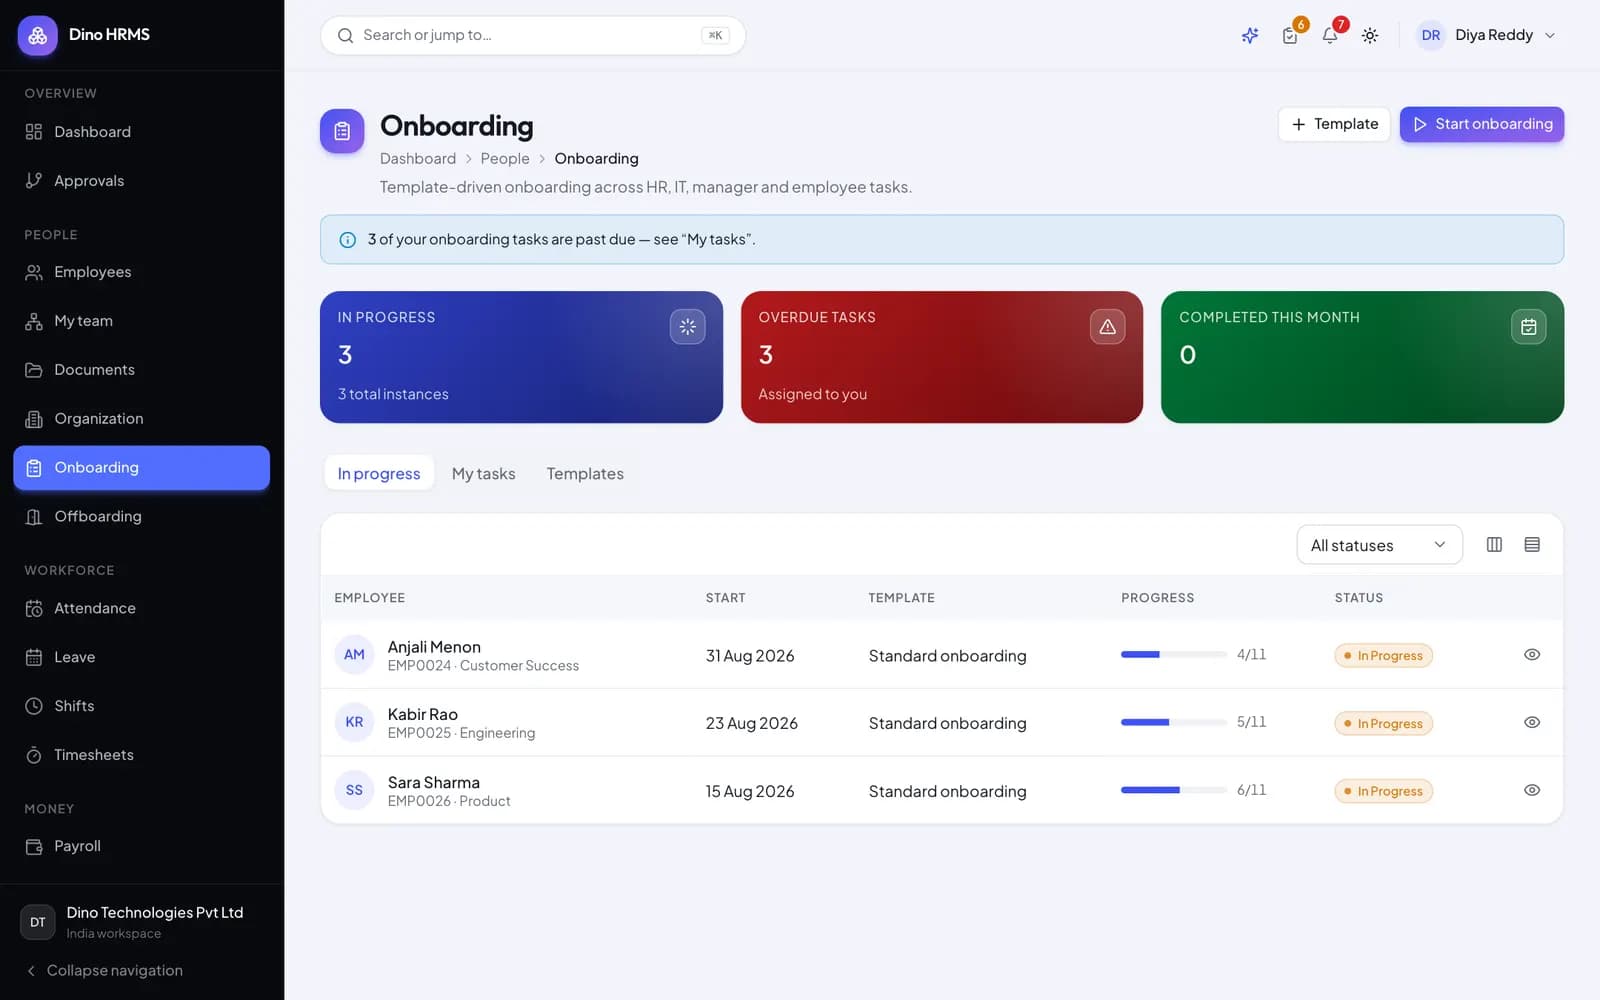Switch to the Templates tab
Screen dimensions: 1600x1000
point(585,474)
